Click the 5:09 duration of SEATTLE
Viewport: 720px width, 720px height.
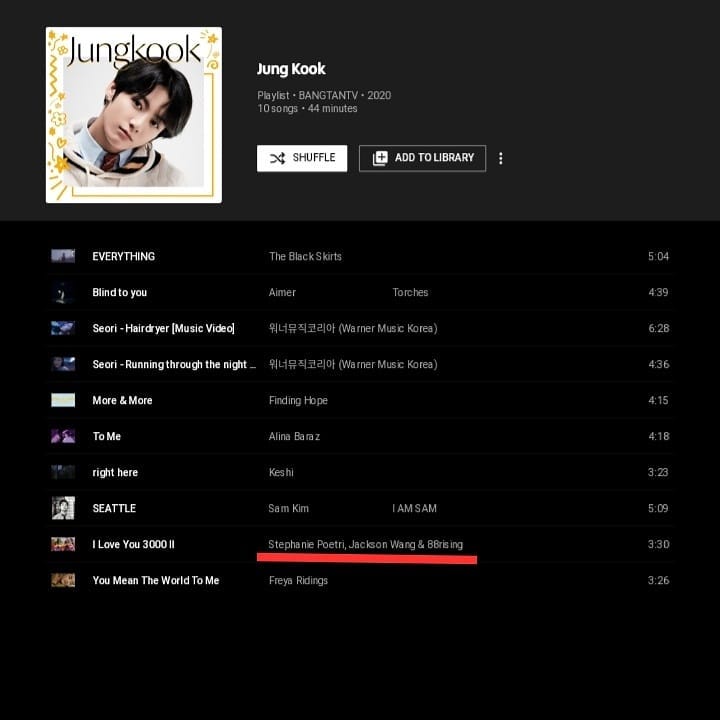click(x=658, y=508)
